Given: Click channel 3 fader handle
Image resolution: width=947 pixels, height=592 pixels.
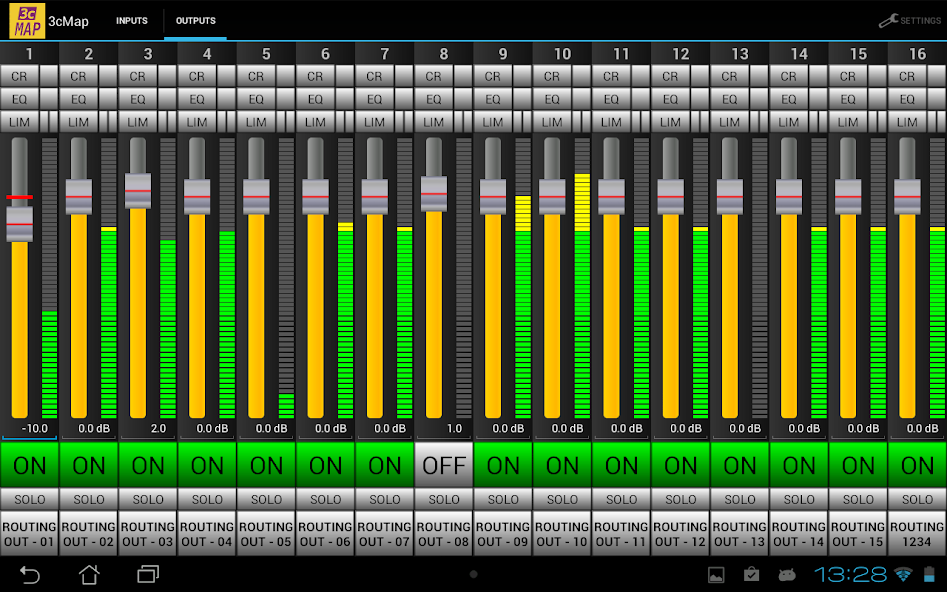Looking at the screenshot, I should 138,190.
